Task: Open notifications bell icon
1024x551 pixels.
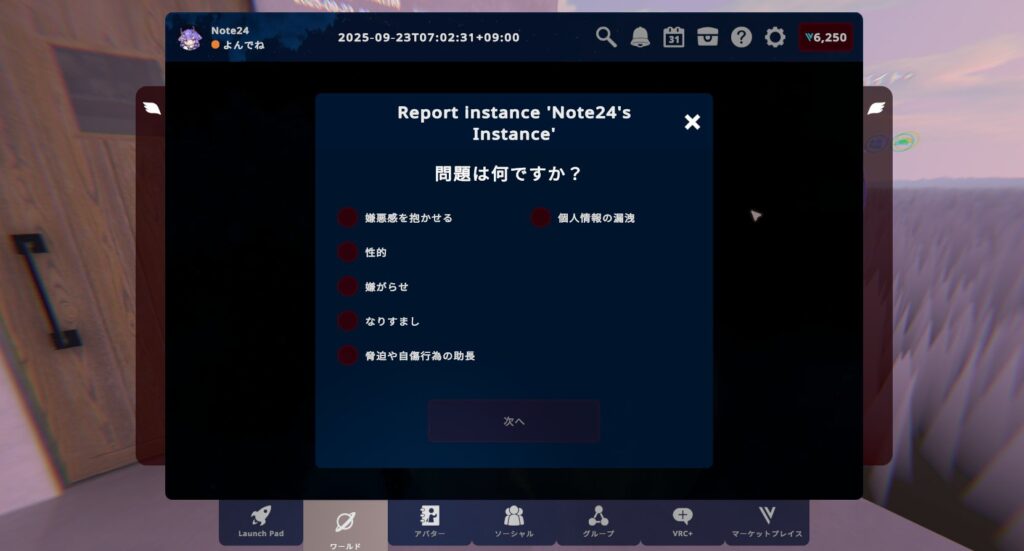Action: click(x=640, y=37)
